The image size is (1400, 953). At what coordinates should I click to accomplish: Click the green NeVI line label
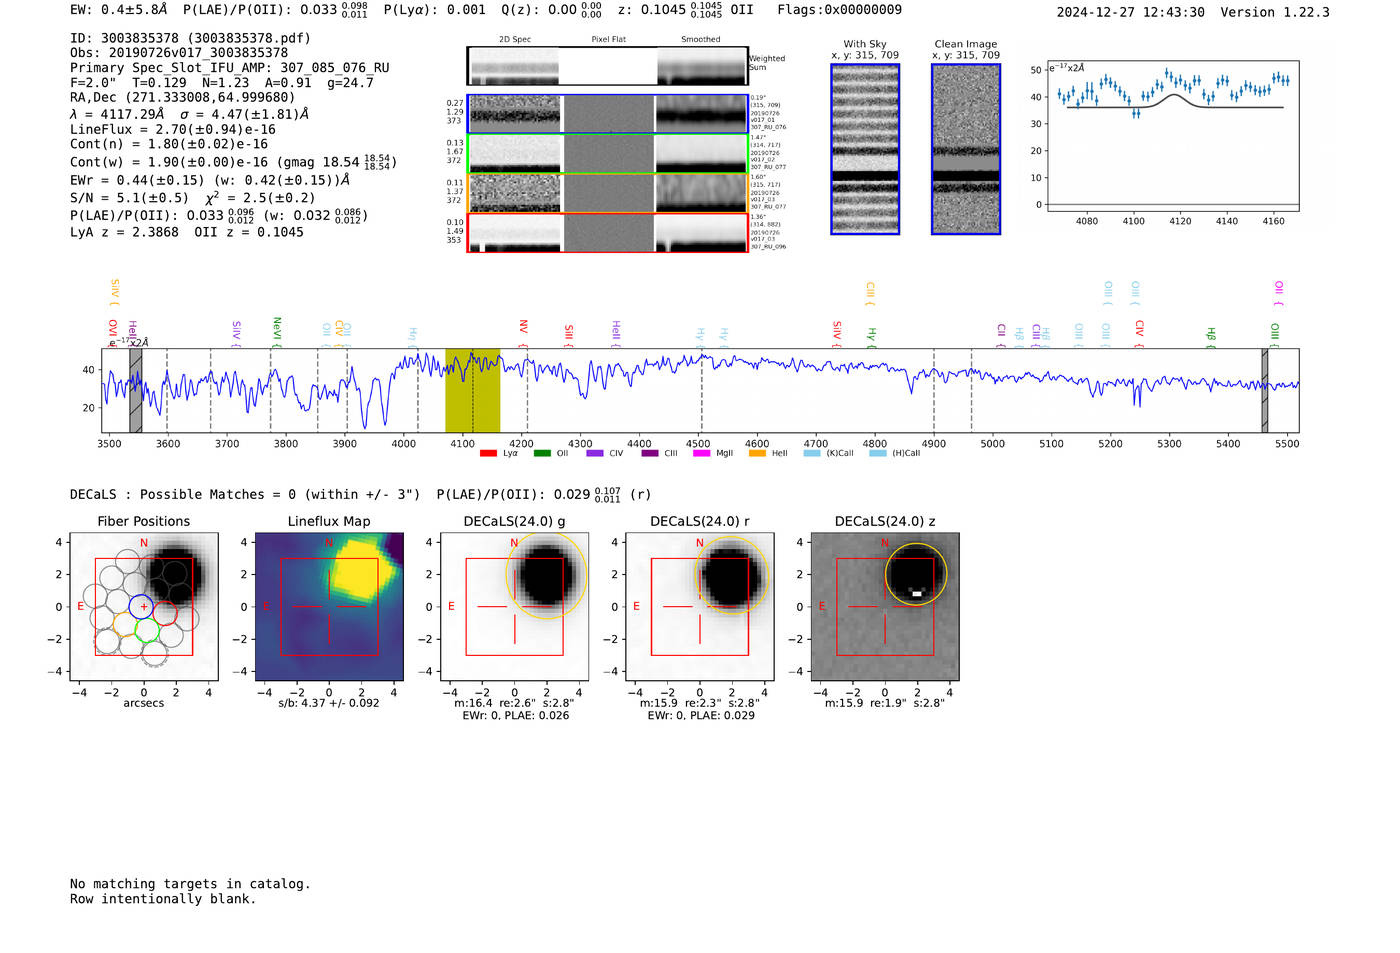(x=277, y=331)
